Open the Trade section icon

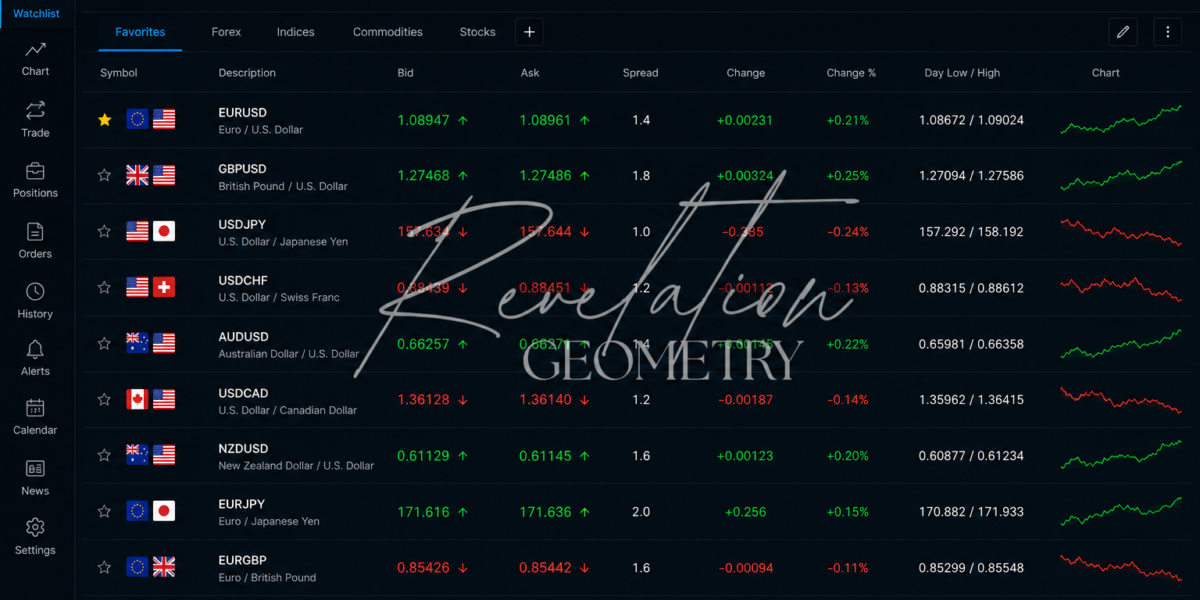(x=35, y=109)
